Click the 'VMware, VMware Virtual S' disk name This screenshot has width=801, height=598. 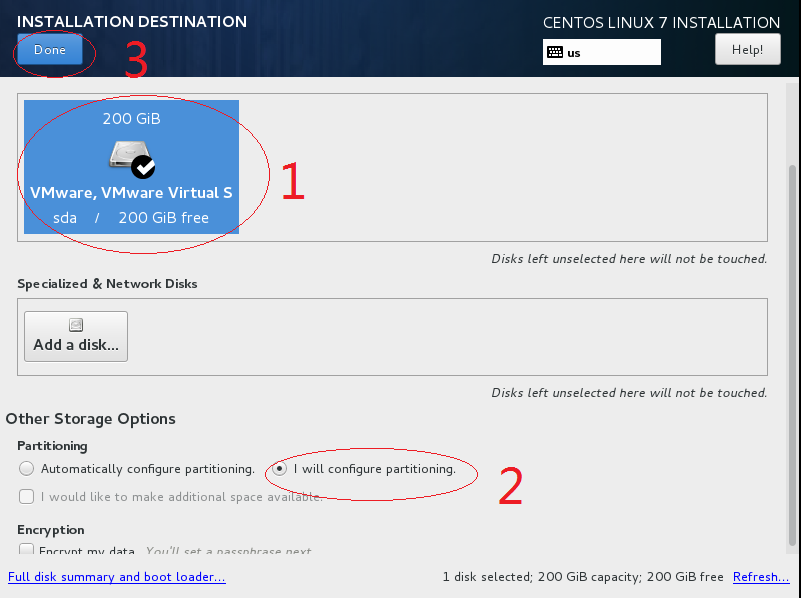point(131,193)
